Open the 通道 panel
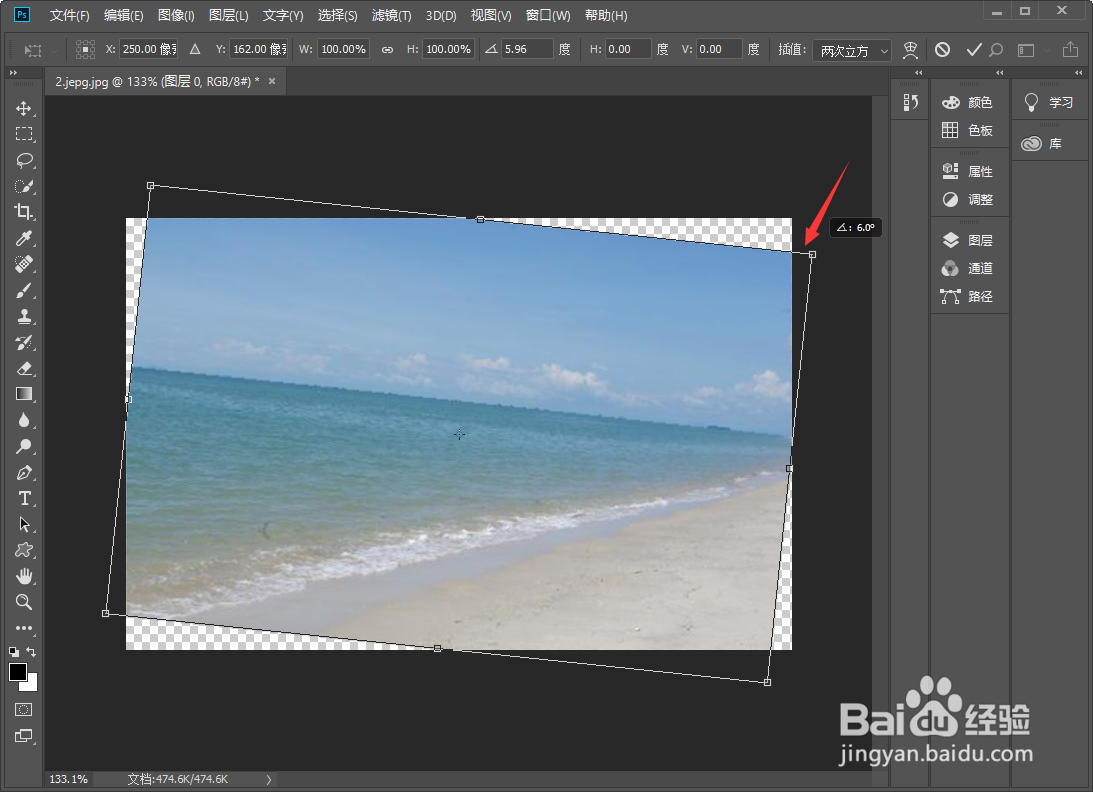Image resolution: width=1093 pixels, height=792 pixels. point(968,268)
